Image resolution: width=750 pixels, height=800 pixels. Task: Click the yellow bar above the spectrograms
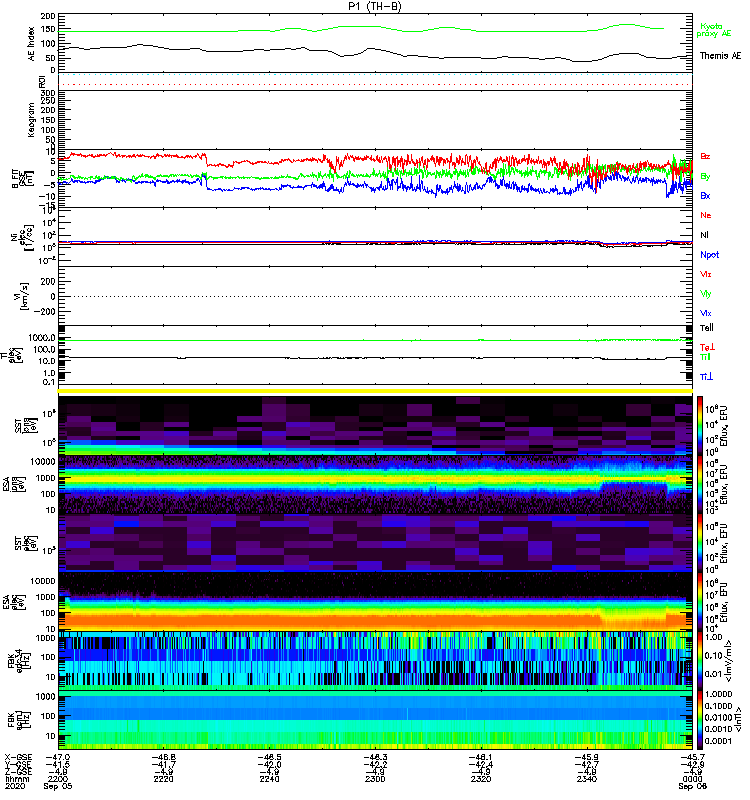point(375,391)
